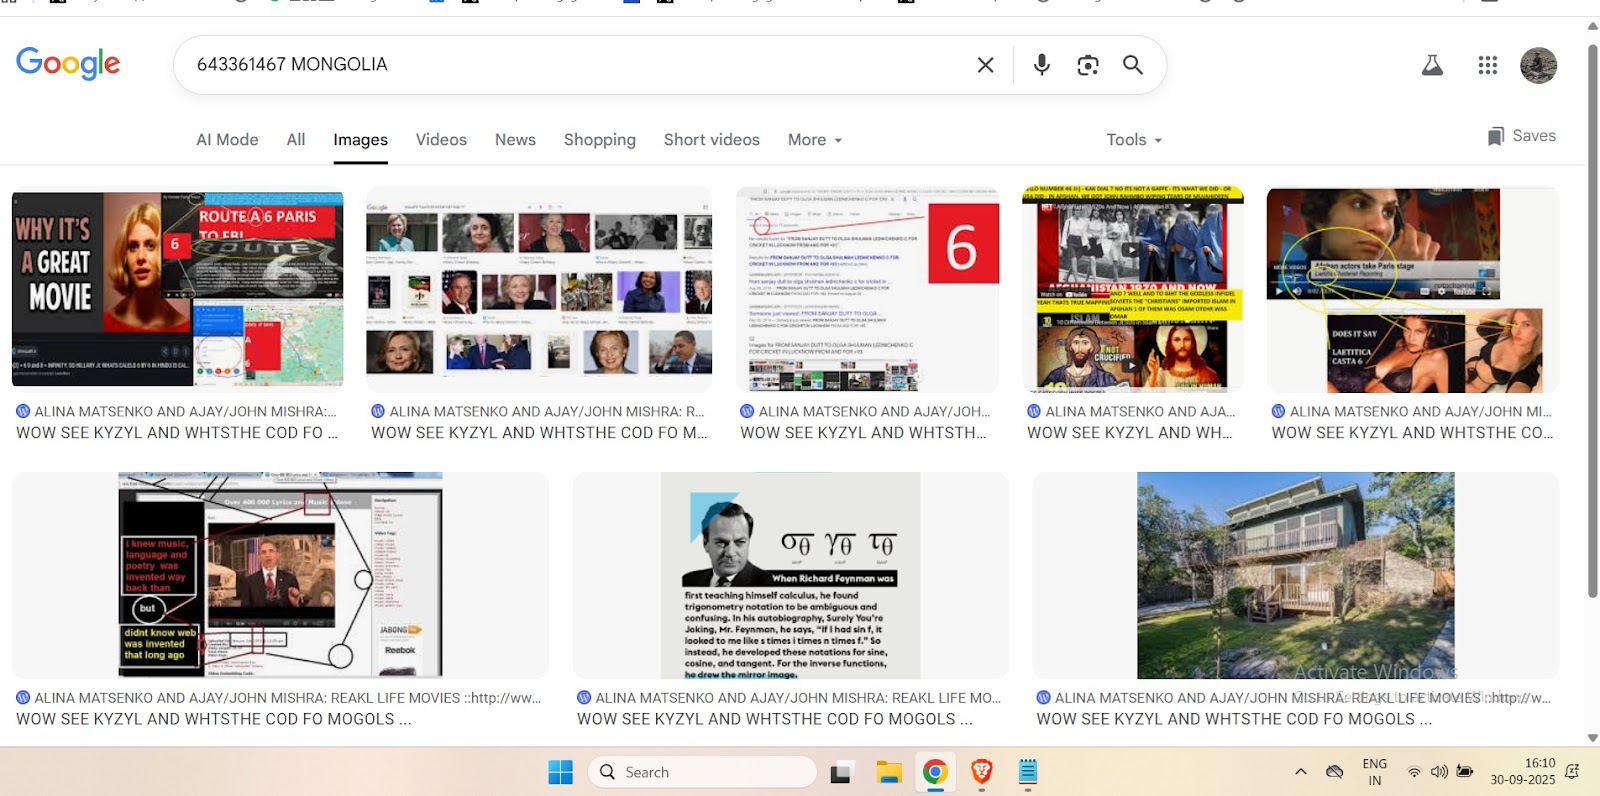Open the Google account profile picture
This screenshot has width=1600, height=796.
pyautogui.click(x=1538, y=66)
